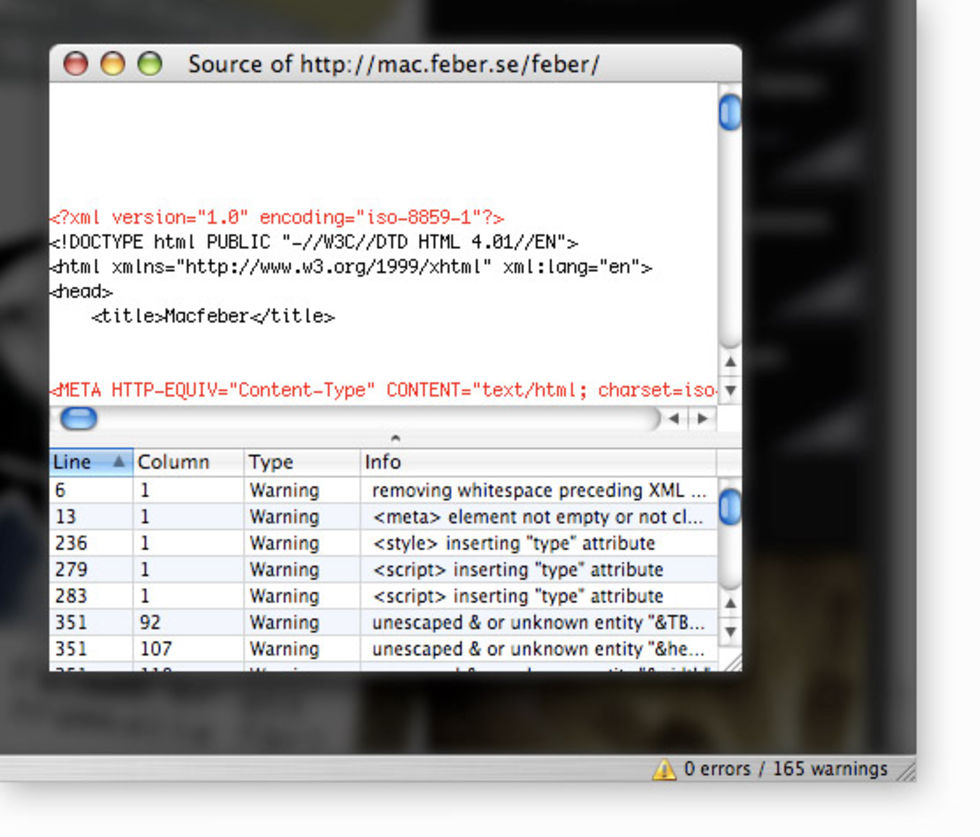980x837 pixels.
Task: Click the warnings list scroll down arrow
Action: pos(730,631)
